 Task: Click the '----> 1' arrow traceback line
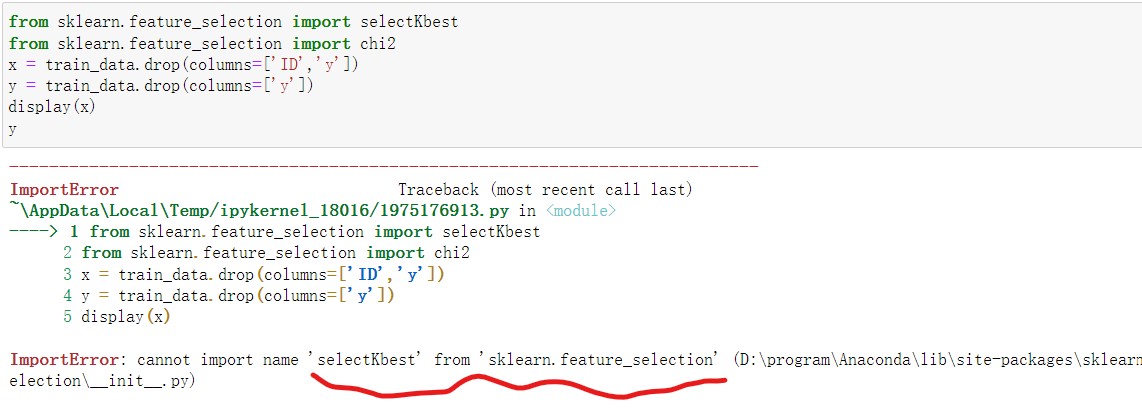(275, 232)
